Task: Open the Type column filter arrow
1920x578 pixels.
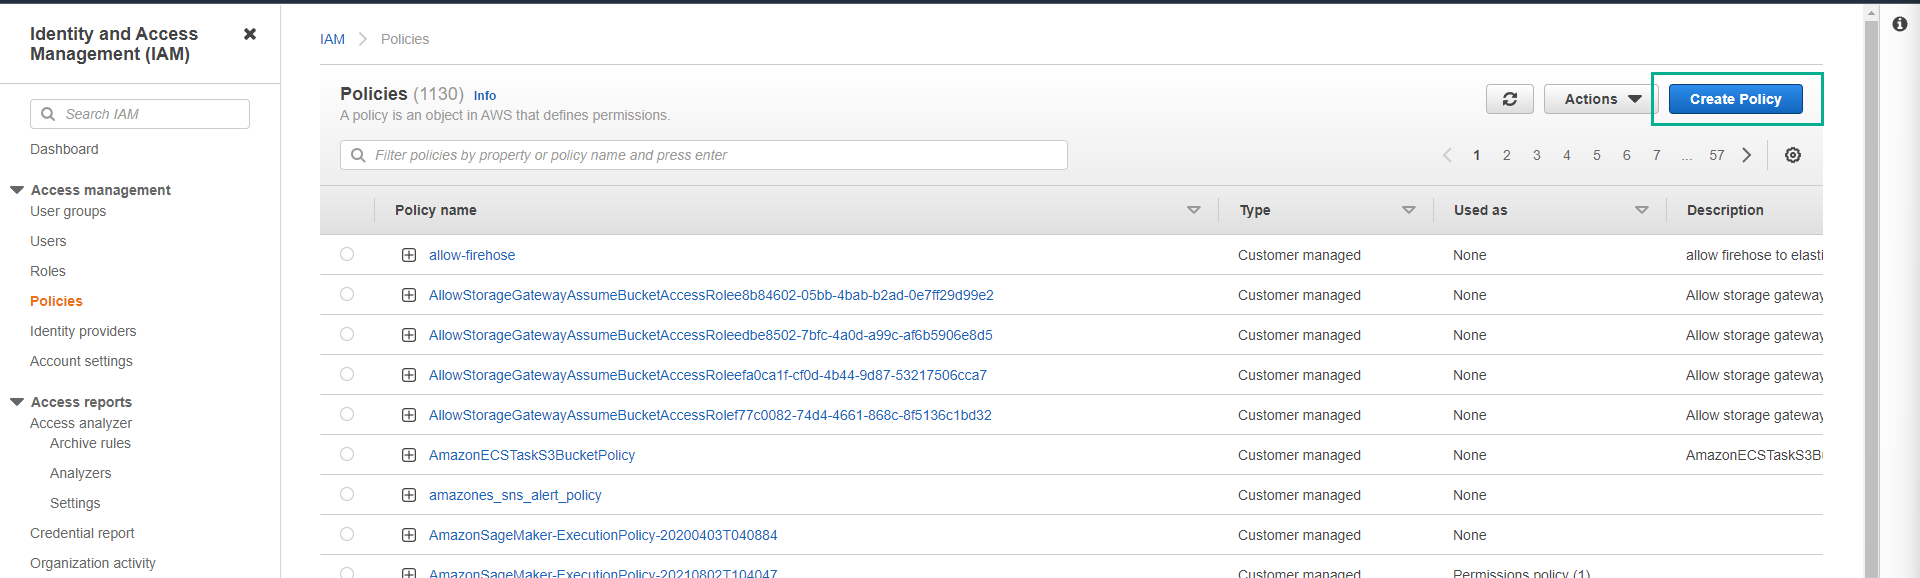Action: tap(1409, 210)
